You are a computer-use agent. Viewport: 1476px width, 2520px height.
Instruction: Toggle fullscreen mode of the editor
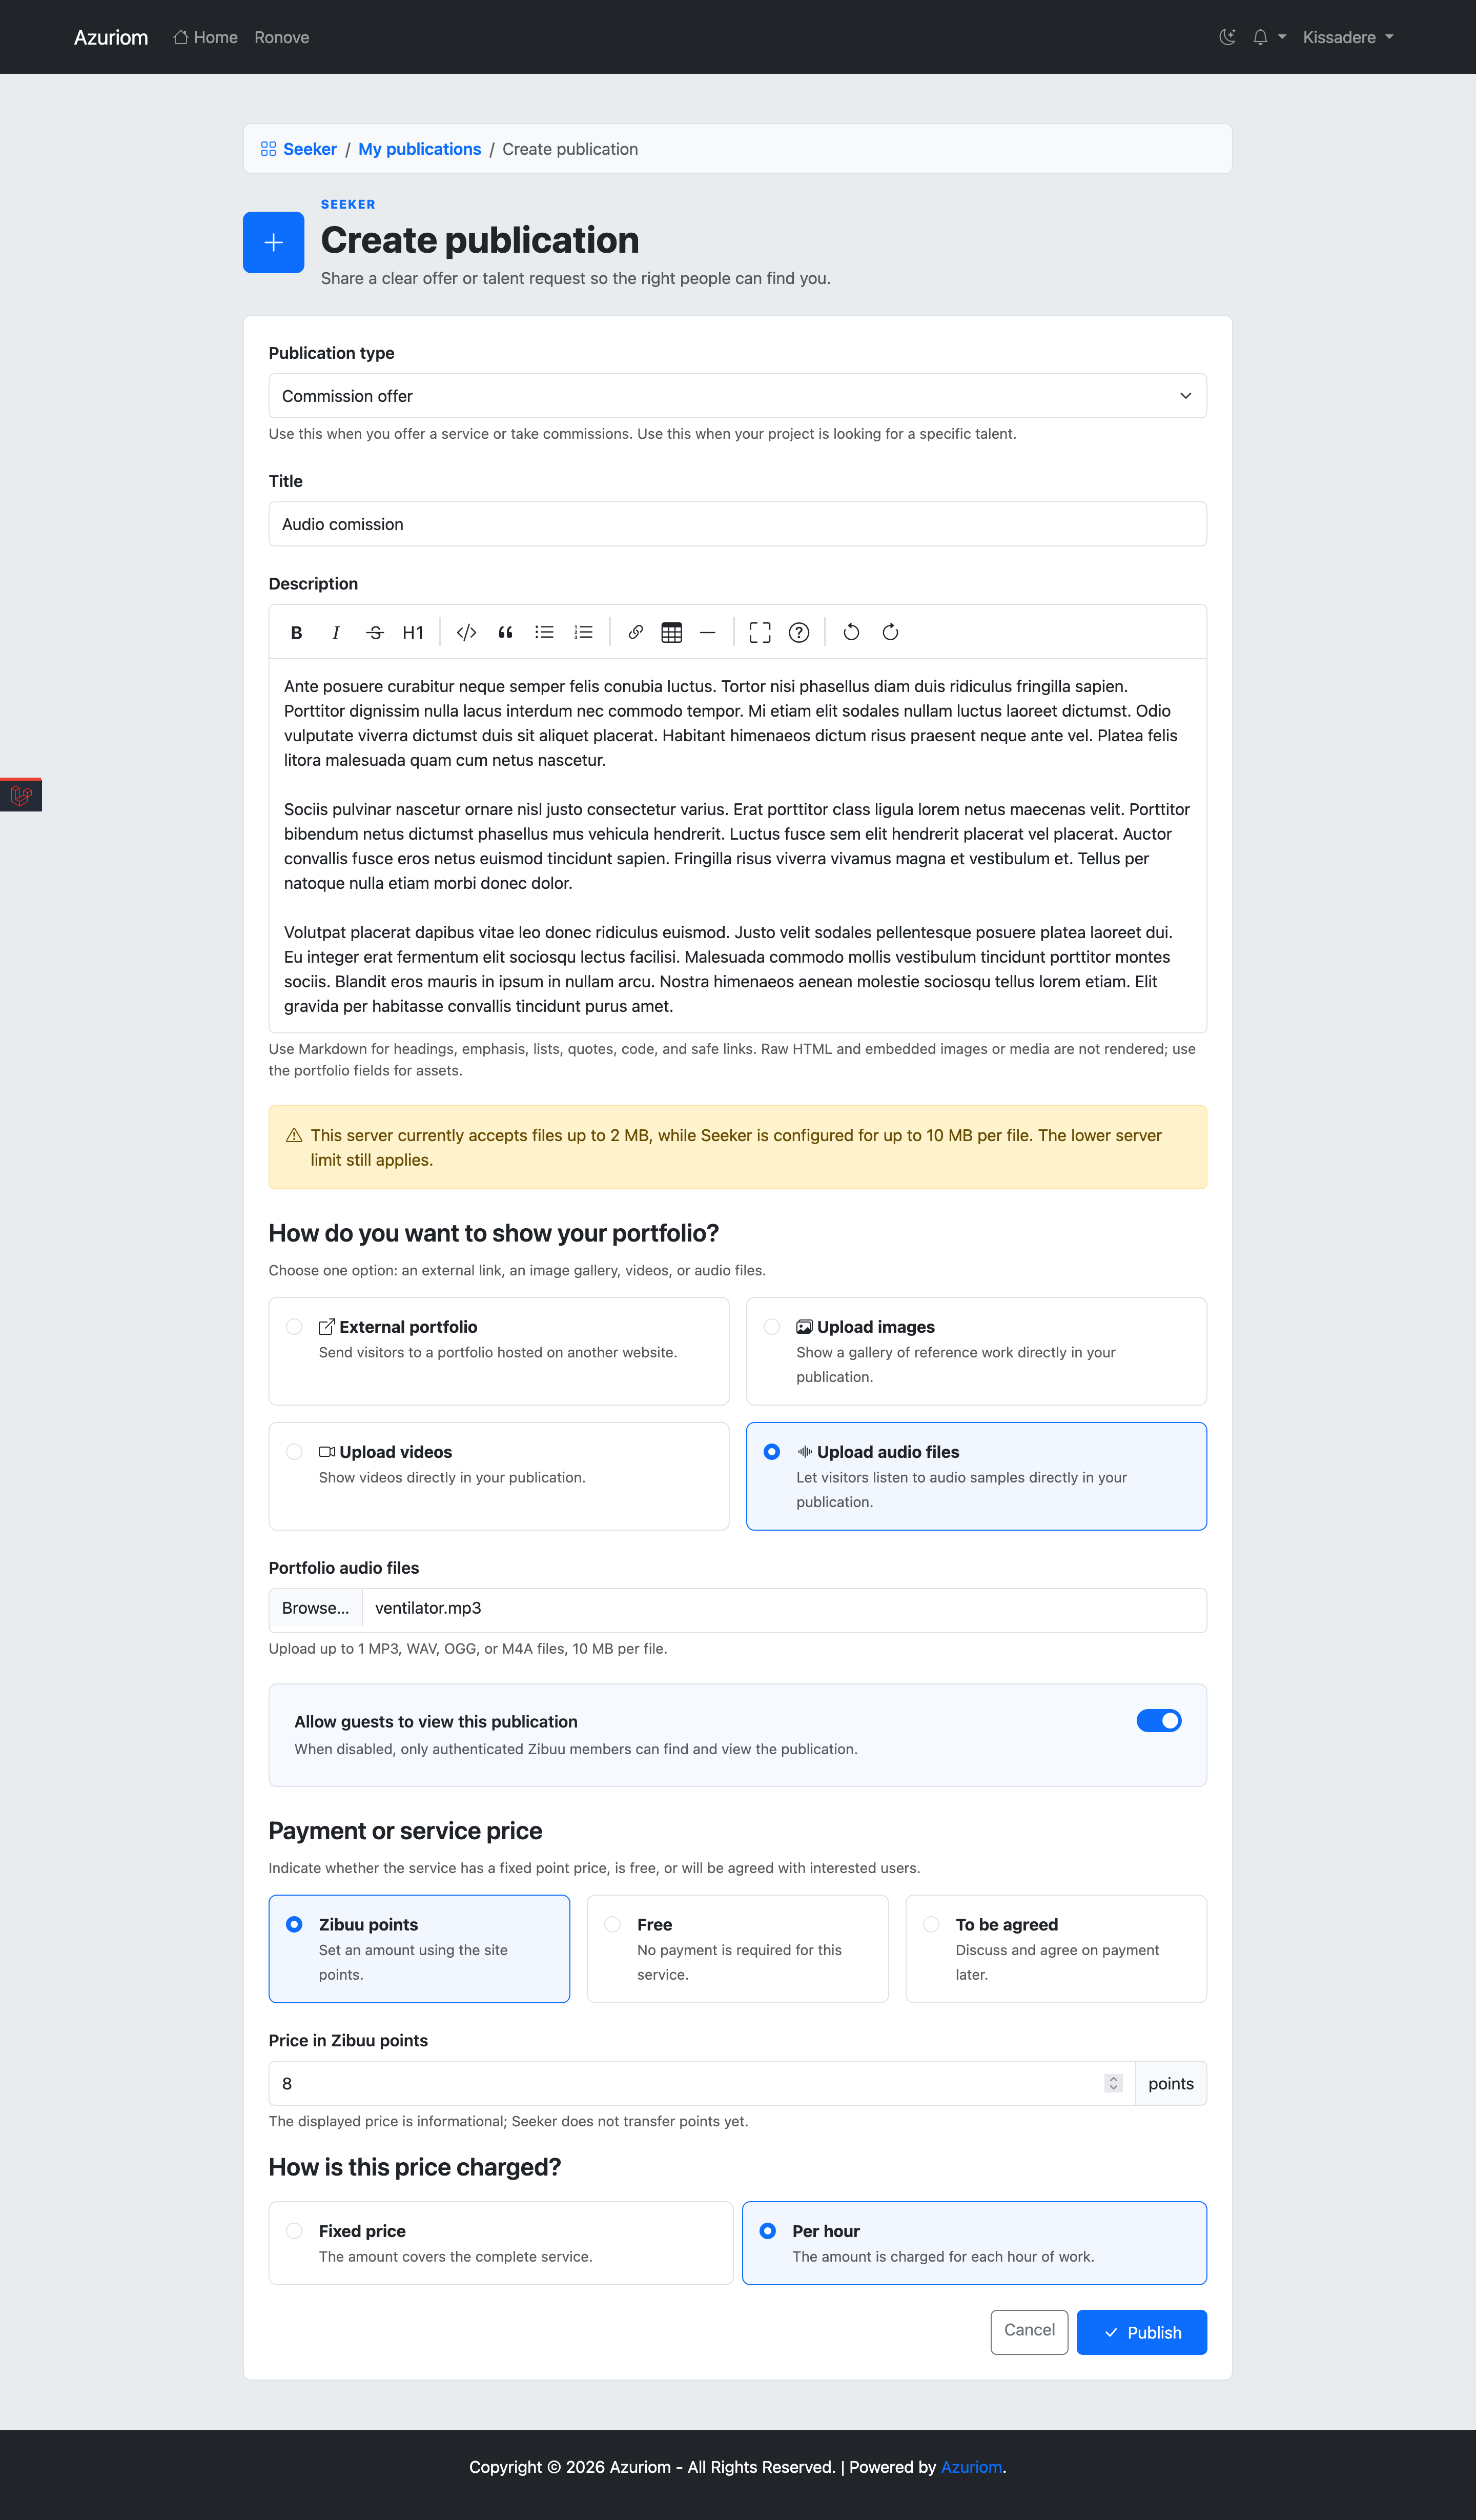point(760,632)
